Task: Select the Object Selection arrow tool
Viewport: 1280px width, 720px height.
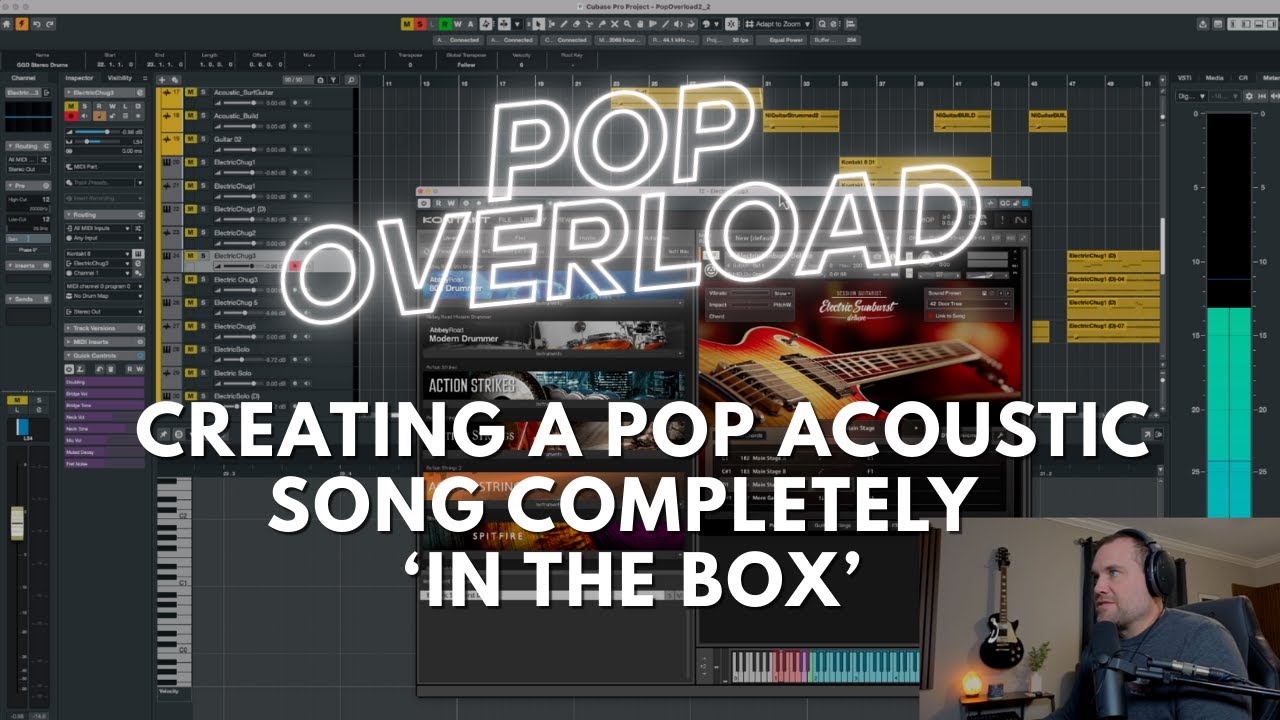Action: (x=538, y=24)
